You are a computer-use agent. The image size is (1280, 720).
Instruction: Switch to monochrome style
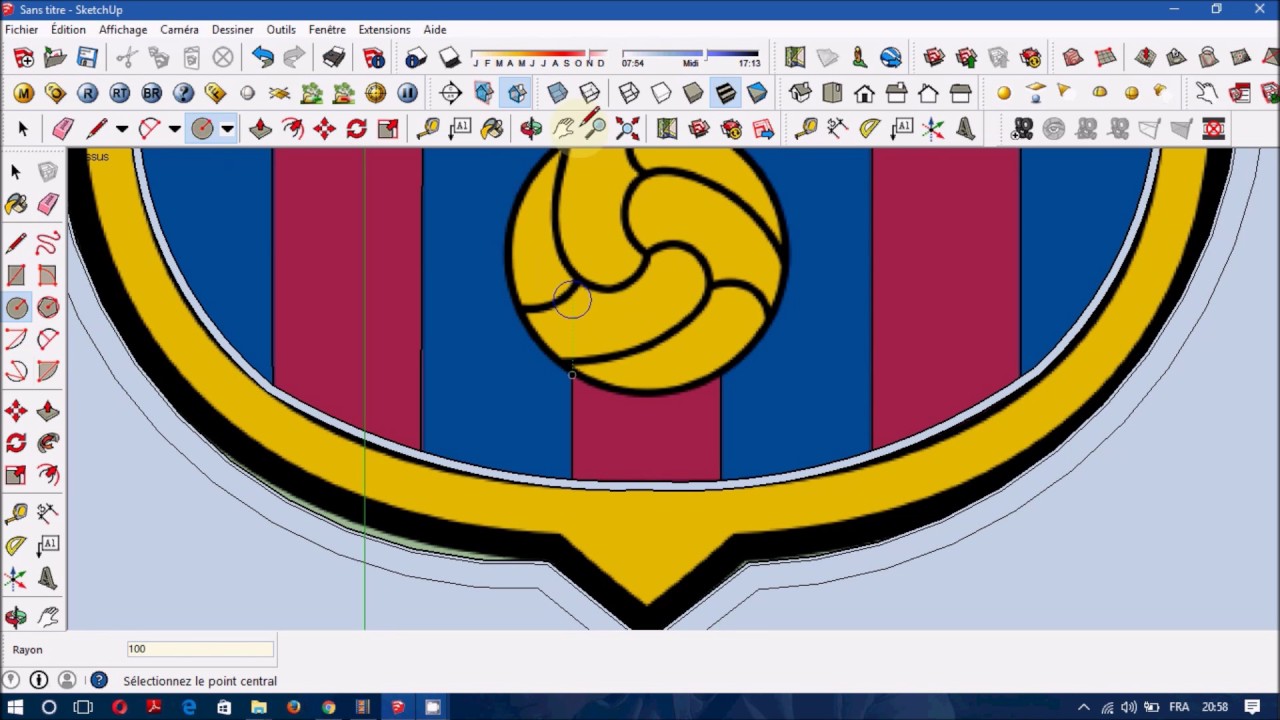757,93
